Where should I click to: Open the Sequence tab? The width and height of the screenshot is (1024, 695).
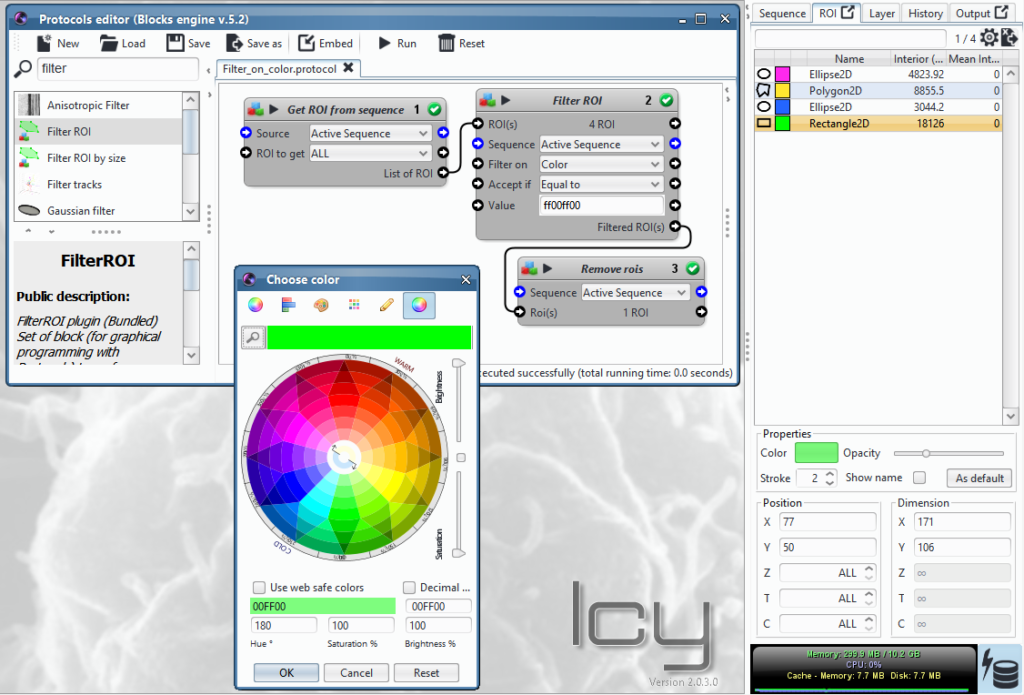pos(782,13)
